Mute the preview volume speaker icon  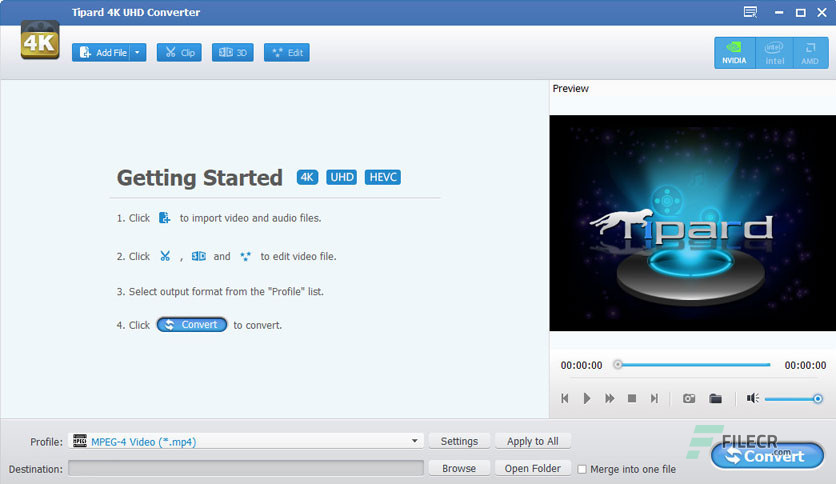(x=752, y=398)
